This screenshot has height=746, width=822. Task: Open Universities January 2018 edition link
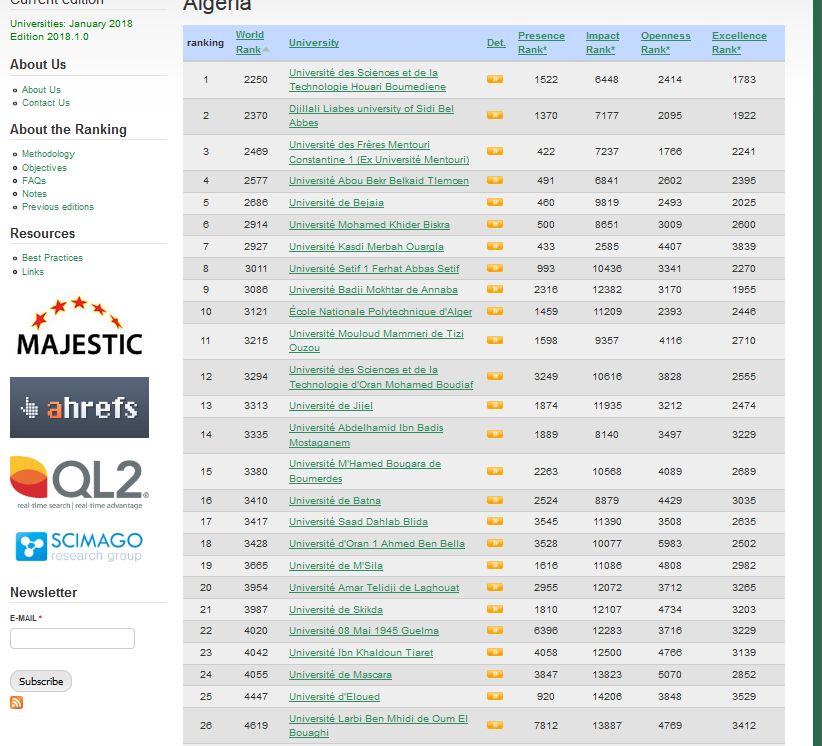[x=71, y=30]
